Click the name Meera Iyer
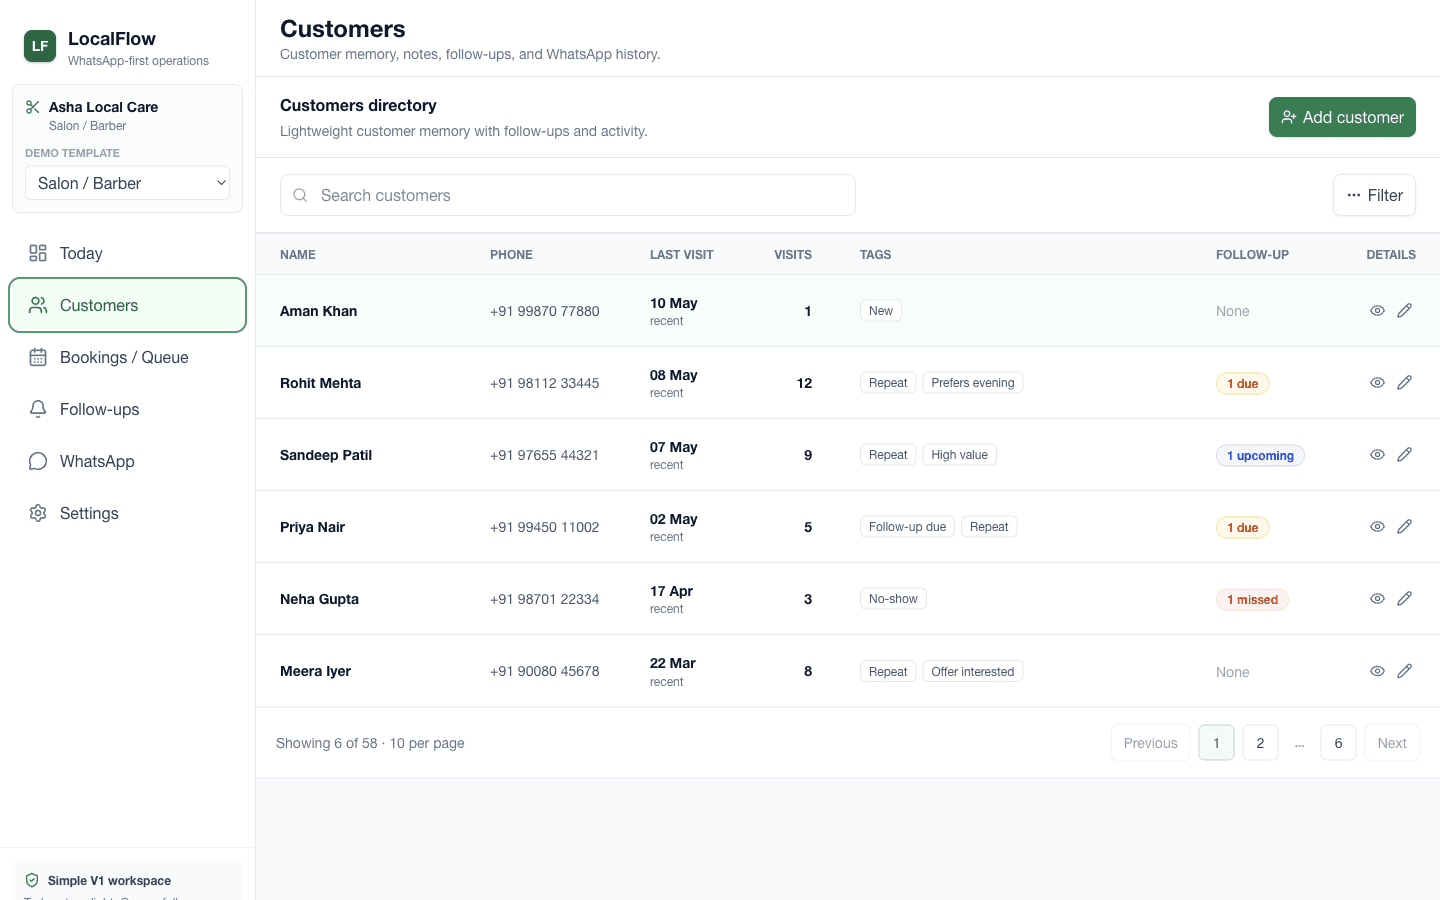Image resolution: width=1440 pixels, height=900 pixels. coord(315,671)
